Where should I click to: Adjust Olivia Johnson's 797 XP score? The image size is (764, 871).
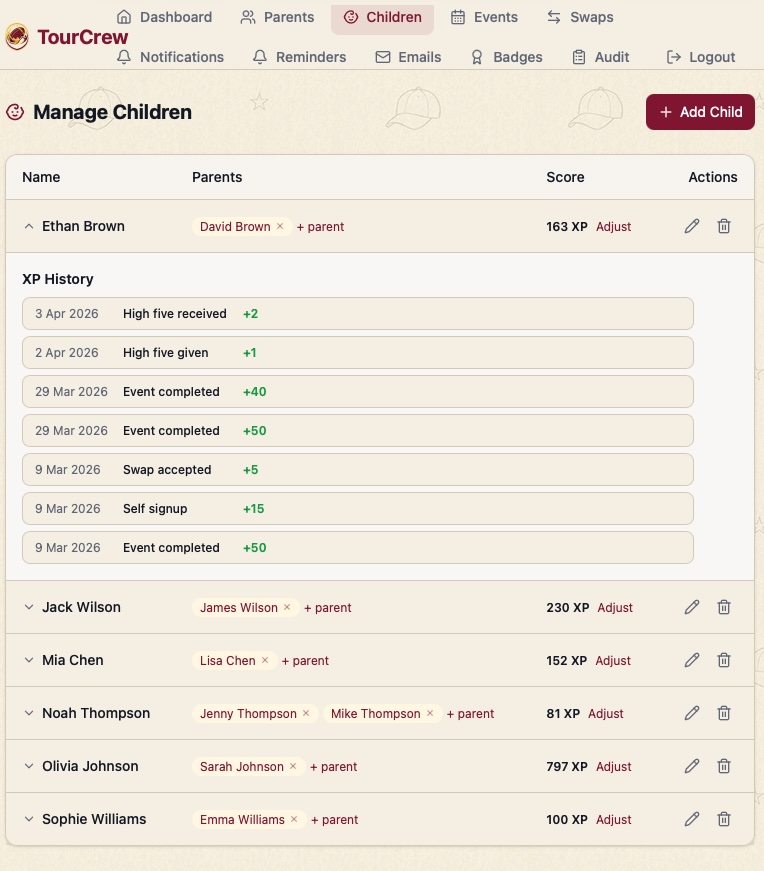coord(613,767)
